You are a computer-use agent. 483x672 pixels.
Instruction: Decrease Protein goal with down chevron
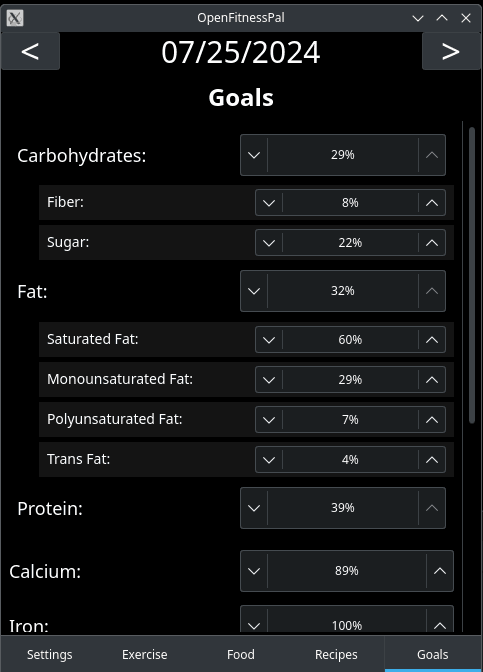[x=254, y=508]
